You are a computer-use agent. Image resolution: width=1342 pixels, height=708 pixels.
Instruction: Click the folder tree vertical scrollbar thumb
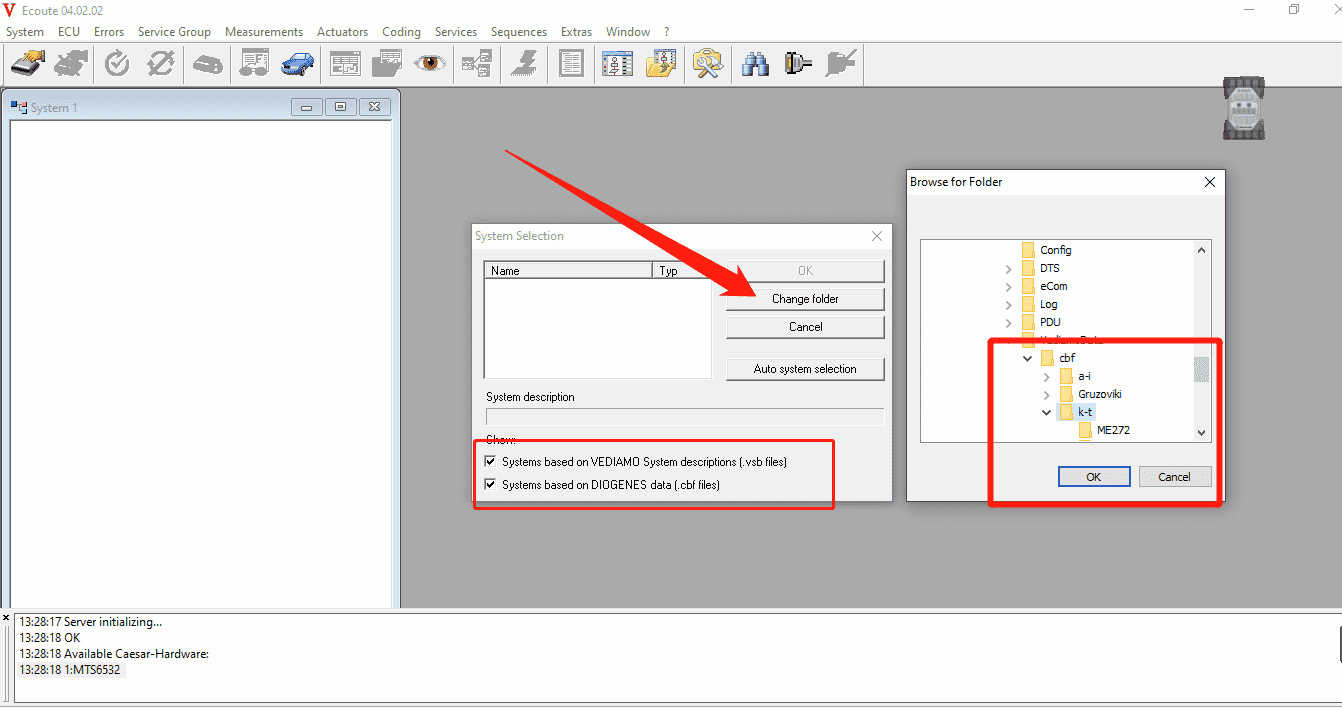tap(1201, 370)
